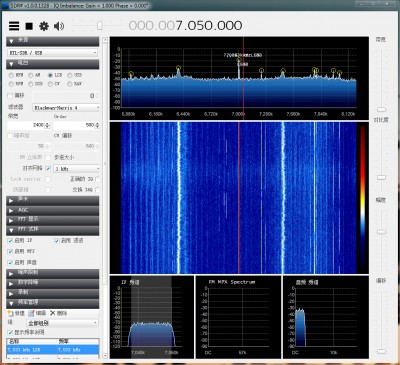Screen dimensions: 400x365
Task: Expand the Audio panel above AGC
Action: [53, 200]
